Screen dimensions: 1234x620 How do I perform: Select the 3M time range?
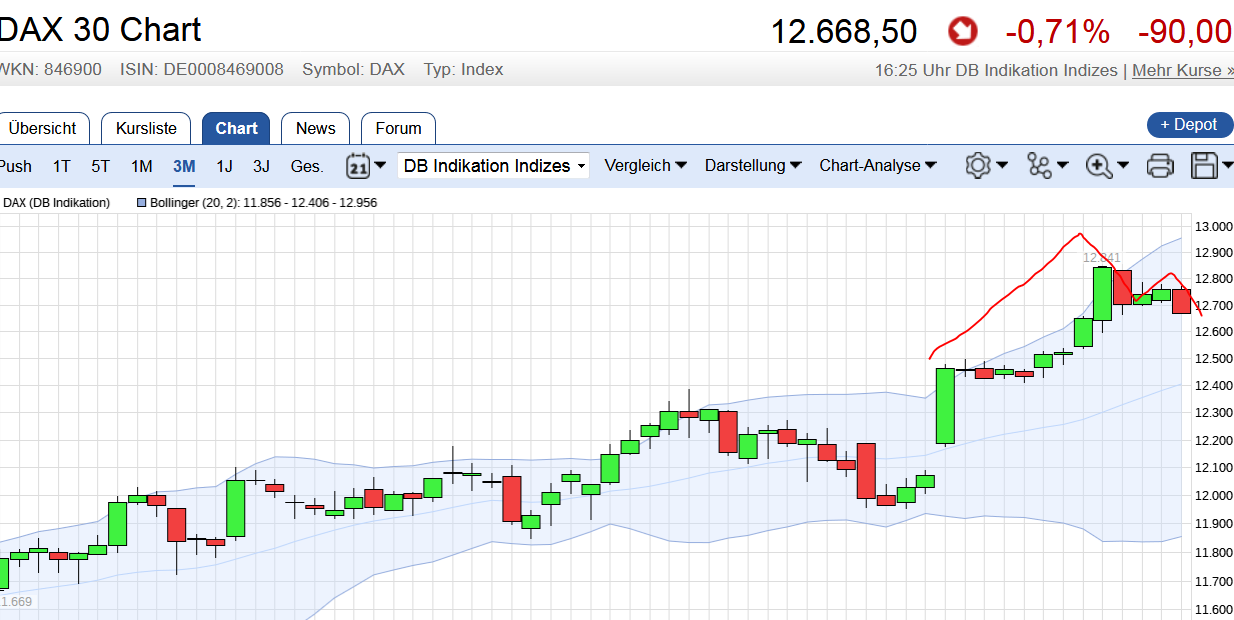[184, 166]
